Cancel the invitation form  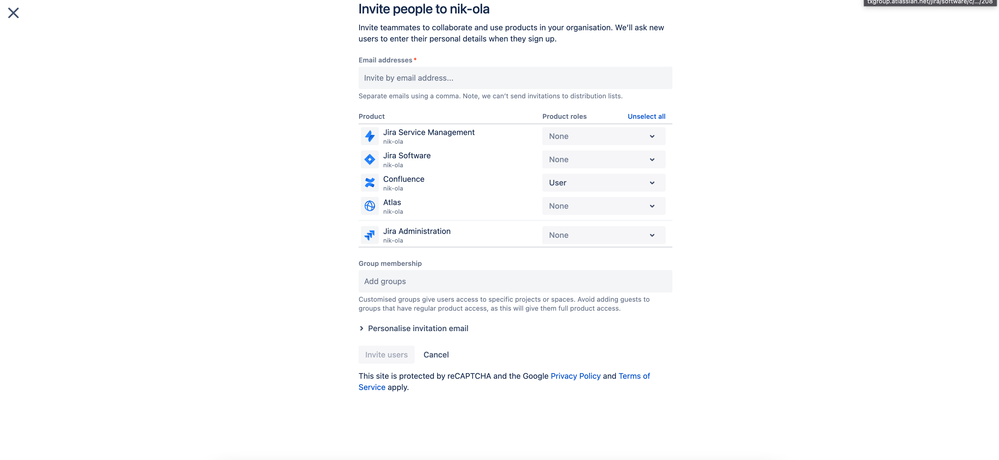[436, 355]
